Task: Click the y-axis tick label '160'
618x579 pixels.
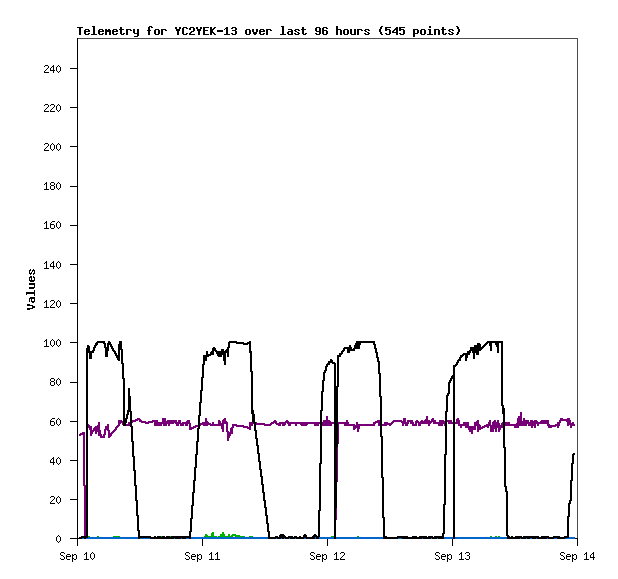Action: pos(52,225)
